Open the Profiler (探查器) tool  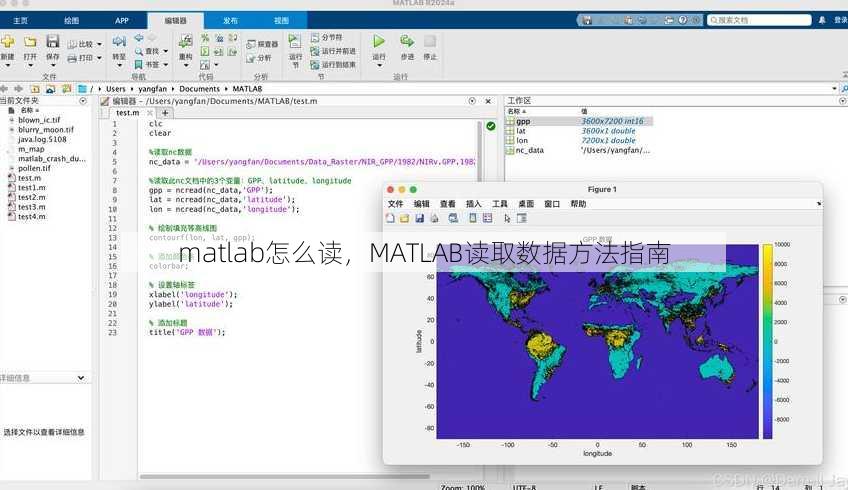point(262,44)
